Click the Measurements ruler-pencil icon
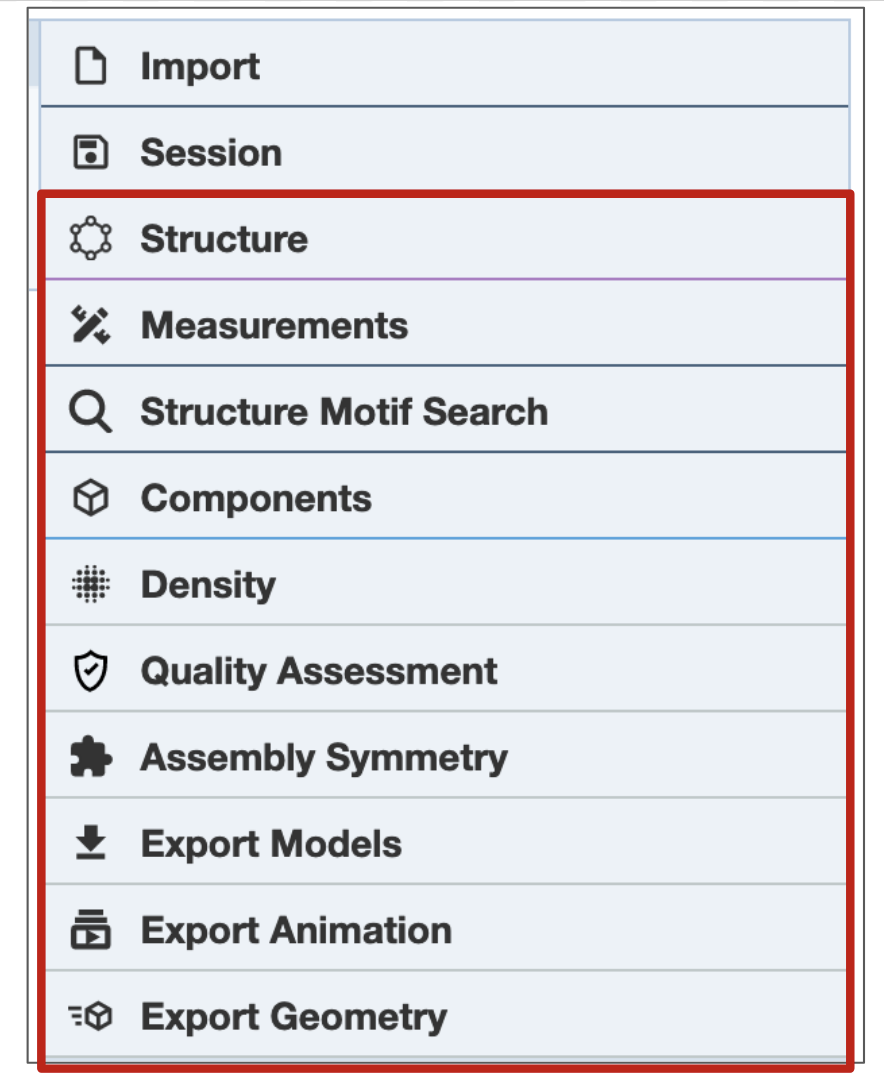Image resolution: width=884 pixels, height=1088 pixels. 91,326
